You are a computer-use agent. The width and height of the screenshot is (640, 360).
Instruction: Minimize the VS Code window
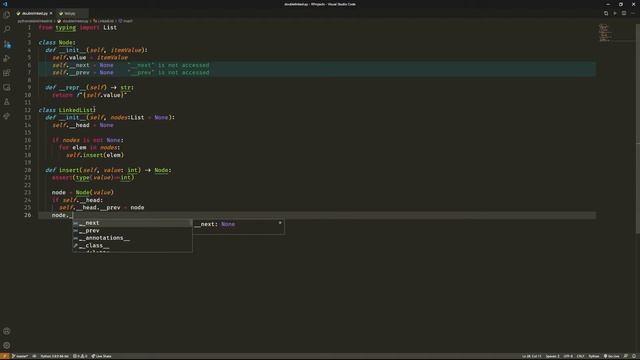click(x=608, y=4)
